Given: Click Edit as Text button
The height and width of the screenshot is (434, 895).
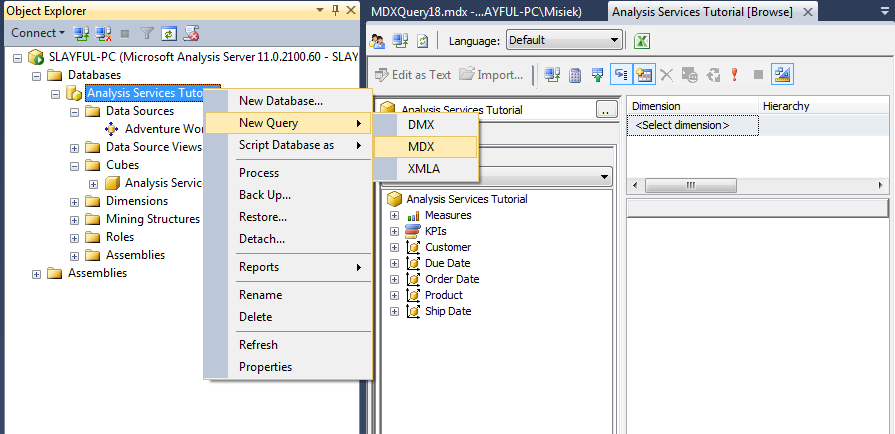Looking at the screenshot, I should click(413, 75).
